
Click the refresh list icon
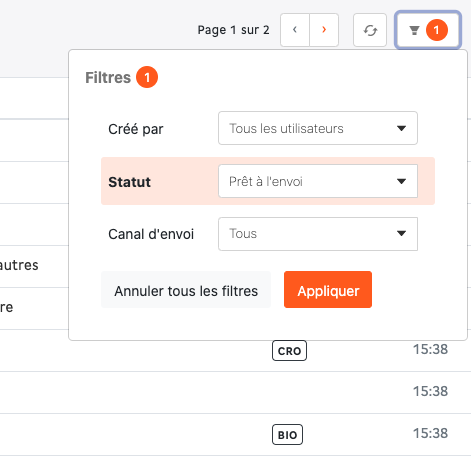(370, 30)
